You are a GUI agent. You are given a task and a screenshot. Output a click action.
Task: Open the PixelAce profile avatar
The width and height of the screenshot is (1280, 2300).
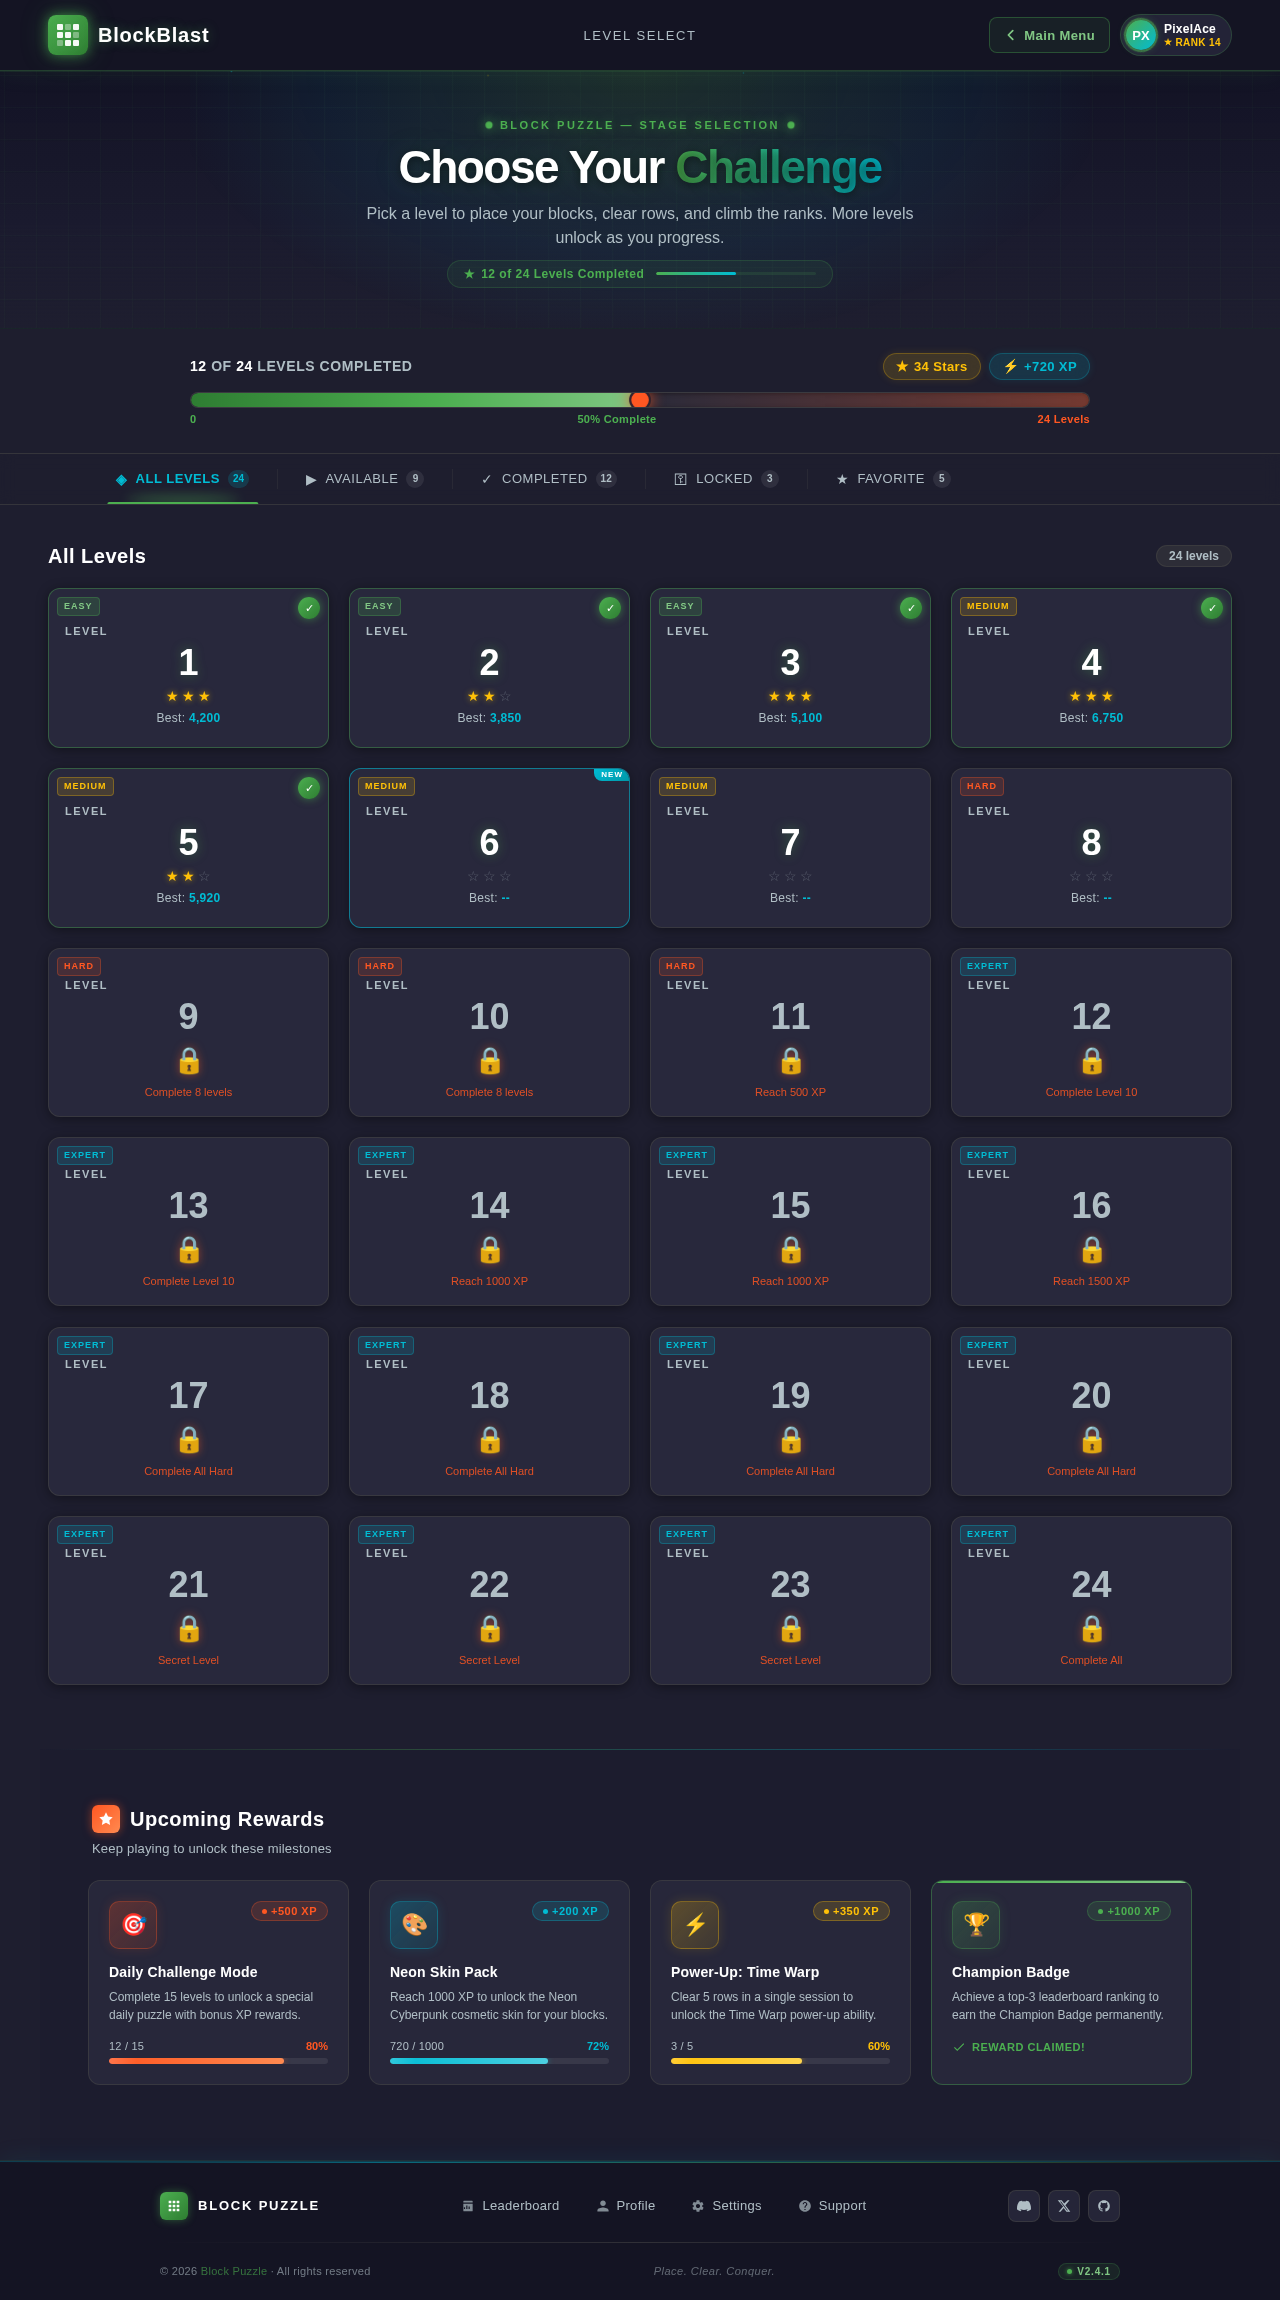[1141, 35]
